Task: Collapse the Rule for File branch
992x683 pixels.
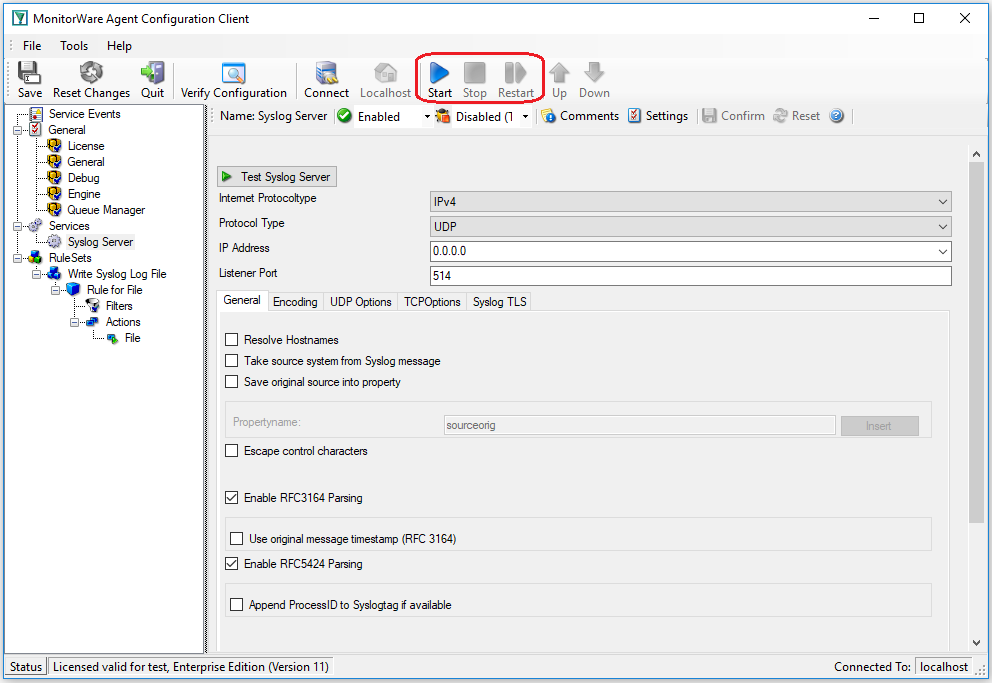Action: coord(56,290)
